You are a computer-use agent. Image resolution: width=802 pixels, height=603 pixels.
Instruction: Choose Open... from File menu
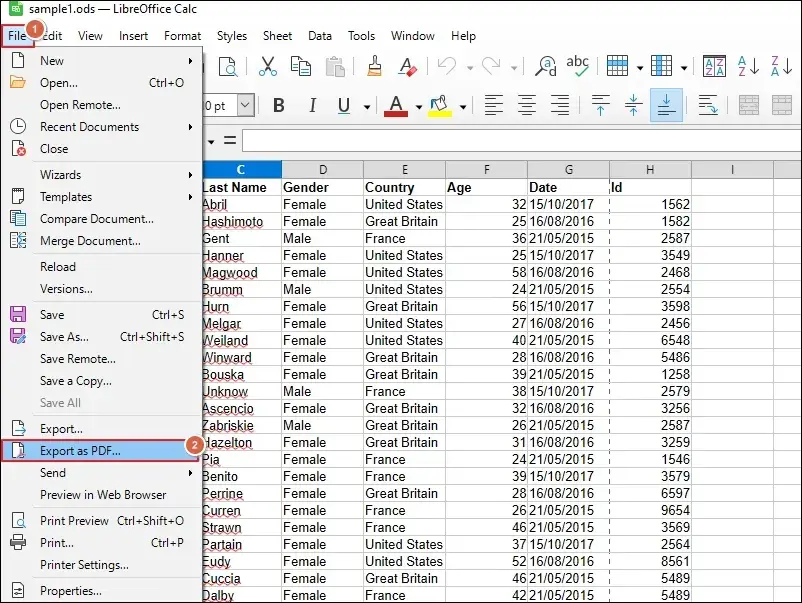pos(102,83)
